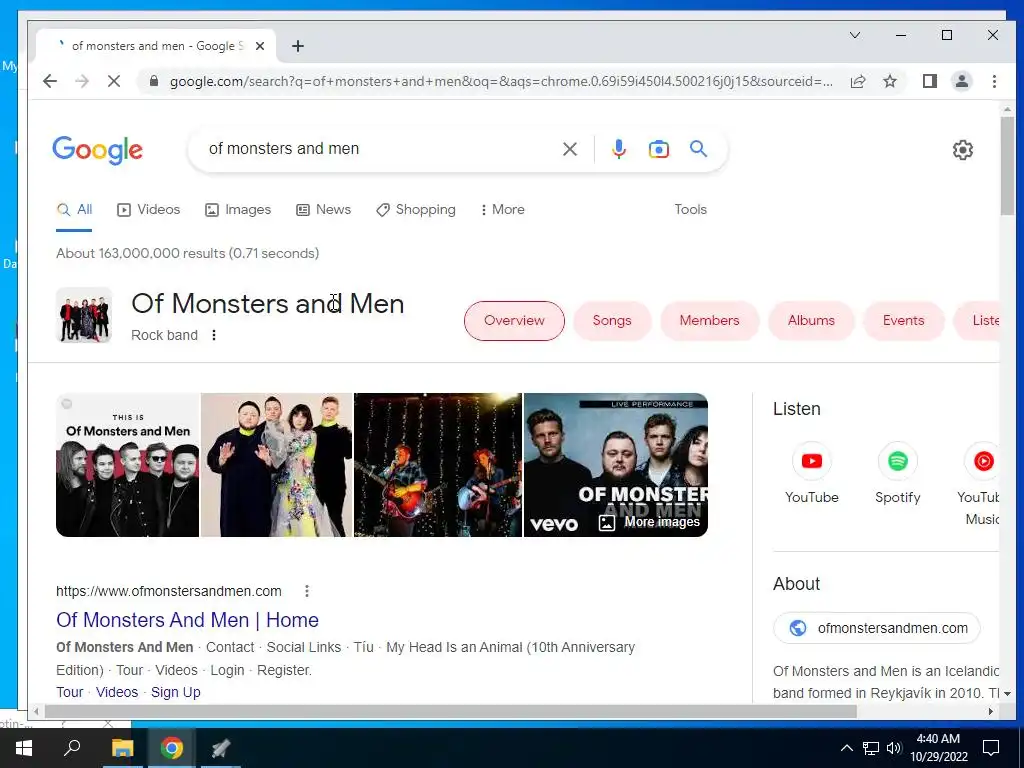Open 'This Is Of Monsters and Men' image

tap(127, 465)
